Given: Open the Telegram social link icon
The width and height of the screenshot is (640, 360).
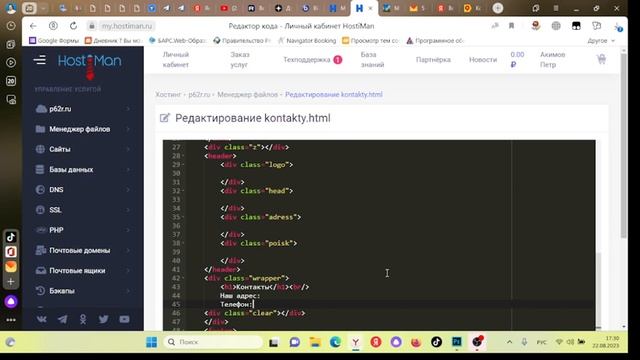Looking at the screenshot, I should 62,319.
